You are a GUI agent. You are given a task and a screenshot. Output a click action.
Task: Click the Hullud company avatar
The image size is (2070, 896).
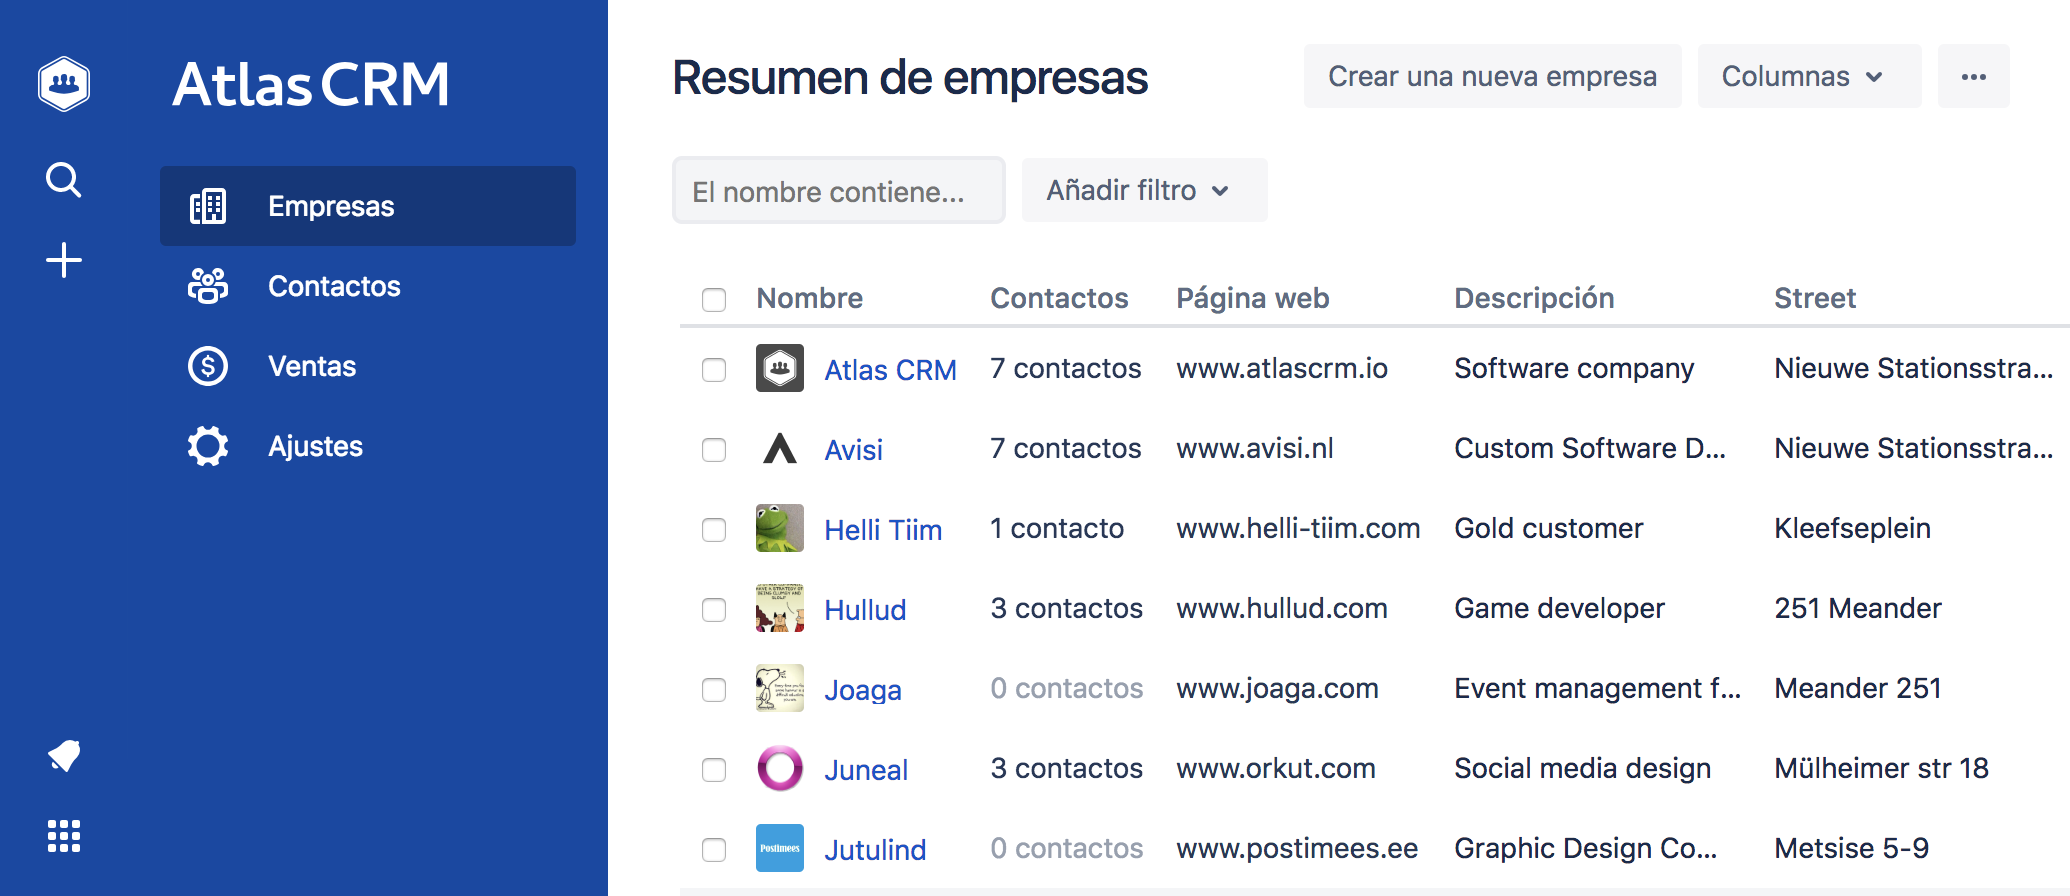click(x=780, y=608)
